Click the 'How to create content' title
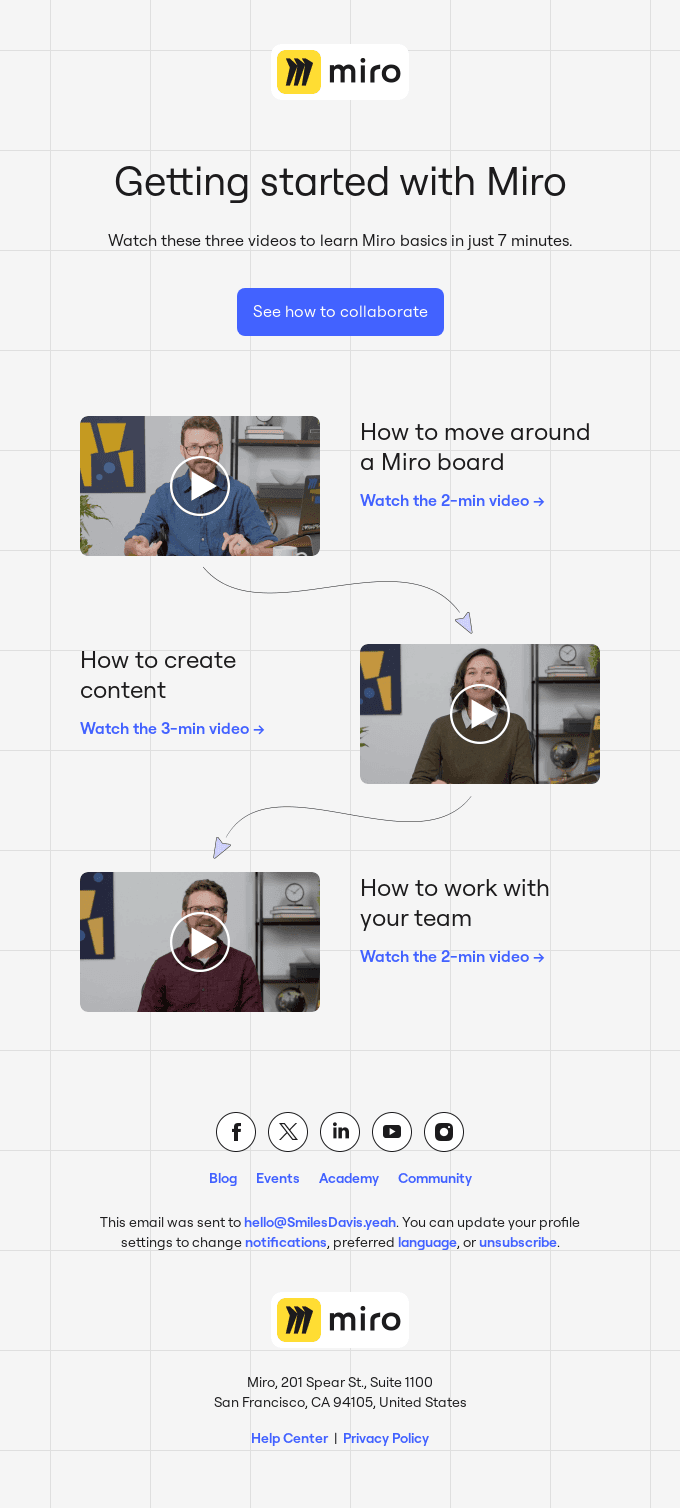This screenshot has height=1508, width=680. click(x=158, y=675)
